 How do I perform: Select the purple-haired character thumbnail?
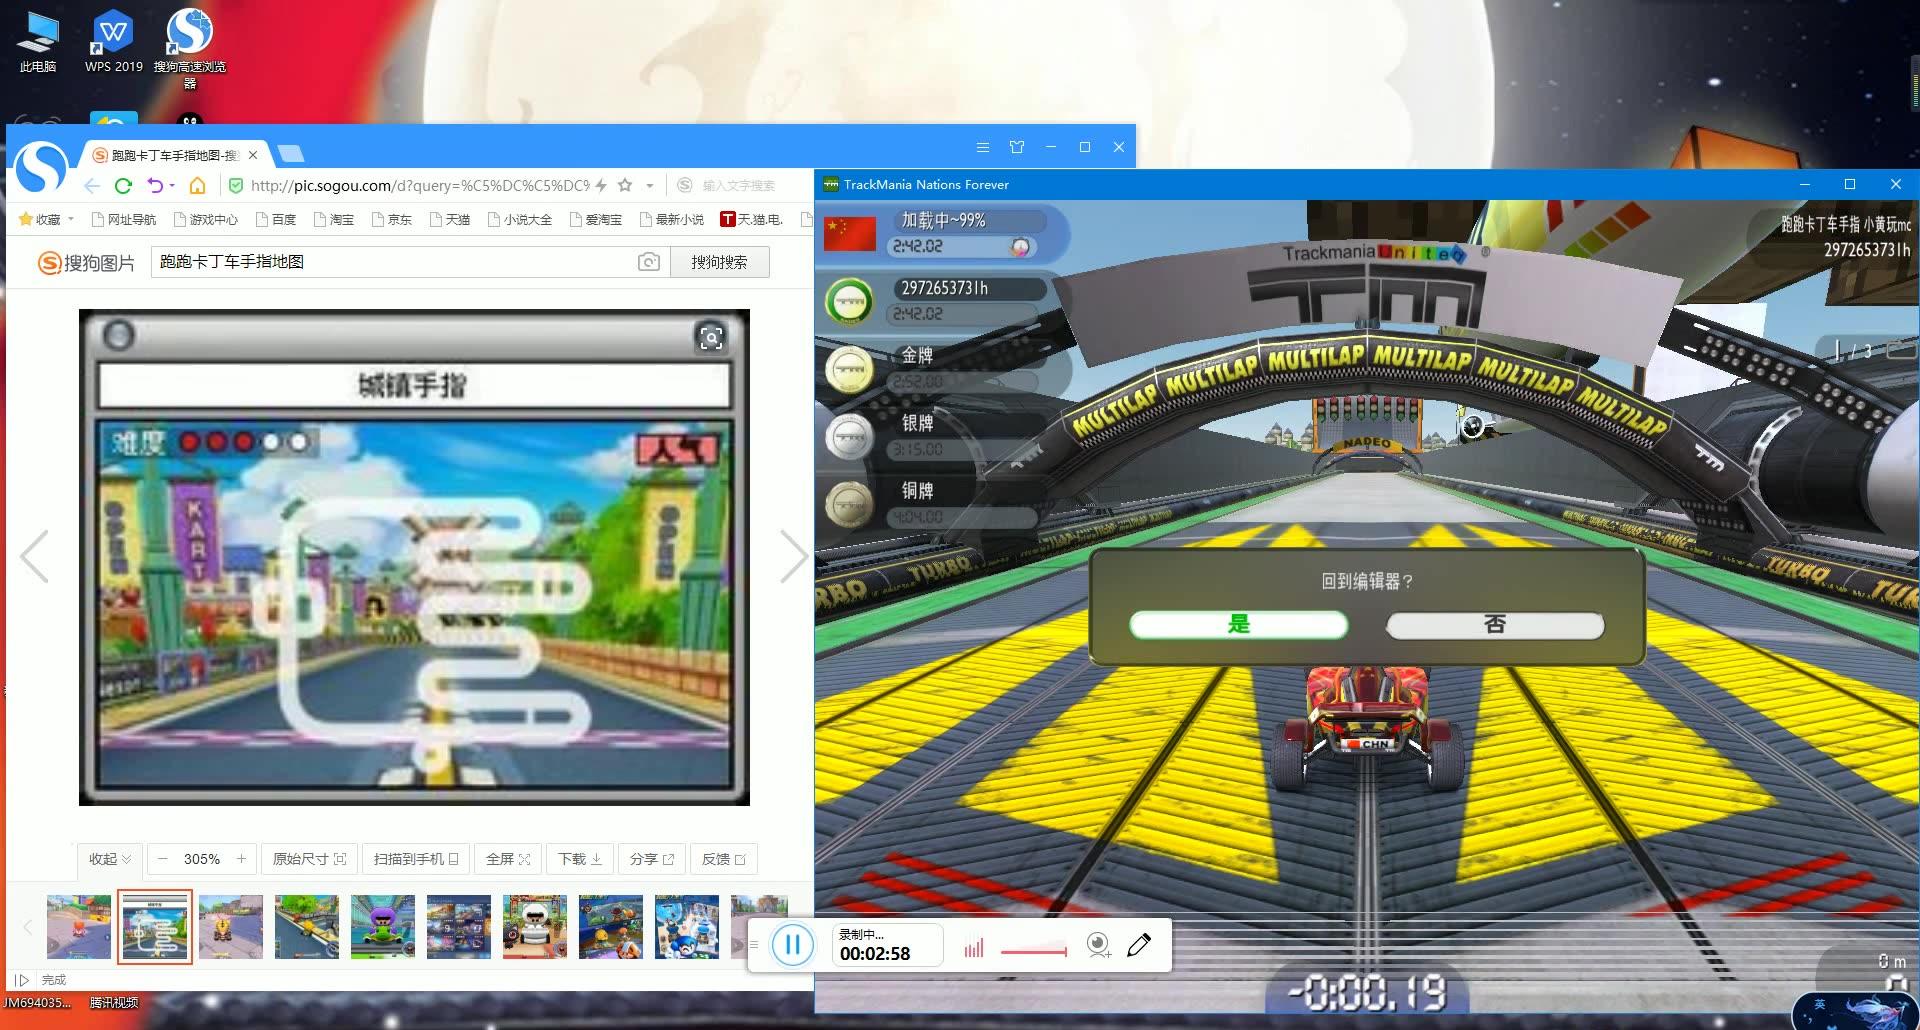[383, 927]
